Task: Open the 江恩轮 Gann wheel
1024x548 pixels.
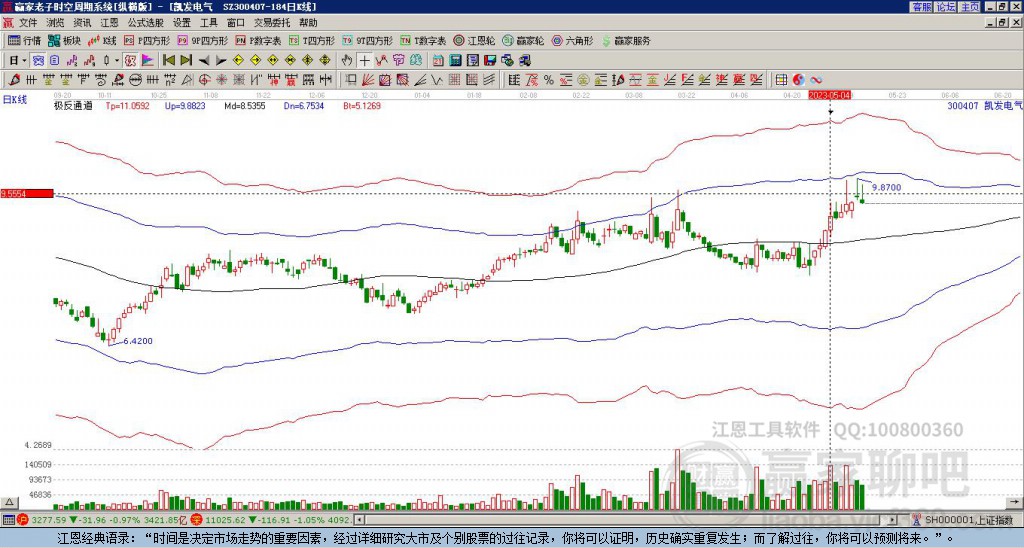Action: pyautogui.click(x=474, y=40)
